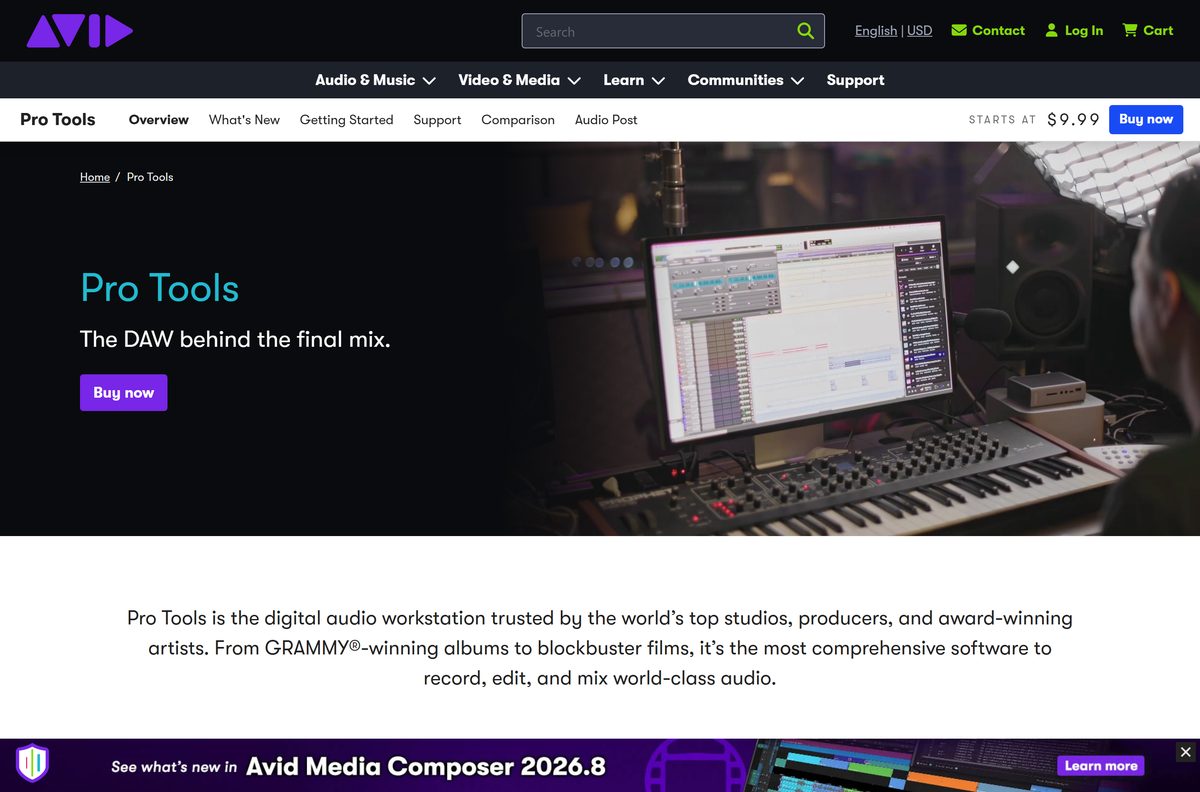Select the Getting Started tab
This screenshot has width=1200, height=792.
click(x=346, y=120)
